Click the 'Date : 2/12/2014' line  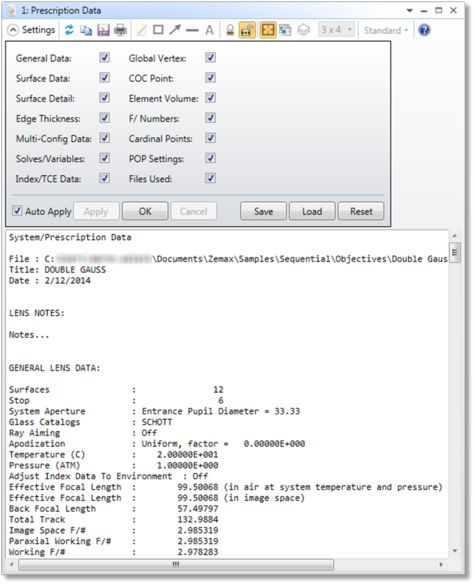(x=50, y=280)
